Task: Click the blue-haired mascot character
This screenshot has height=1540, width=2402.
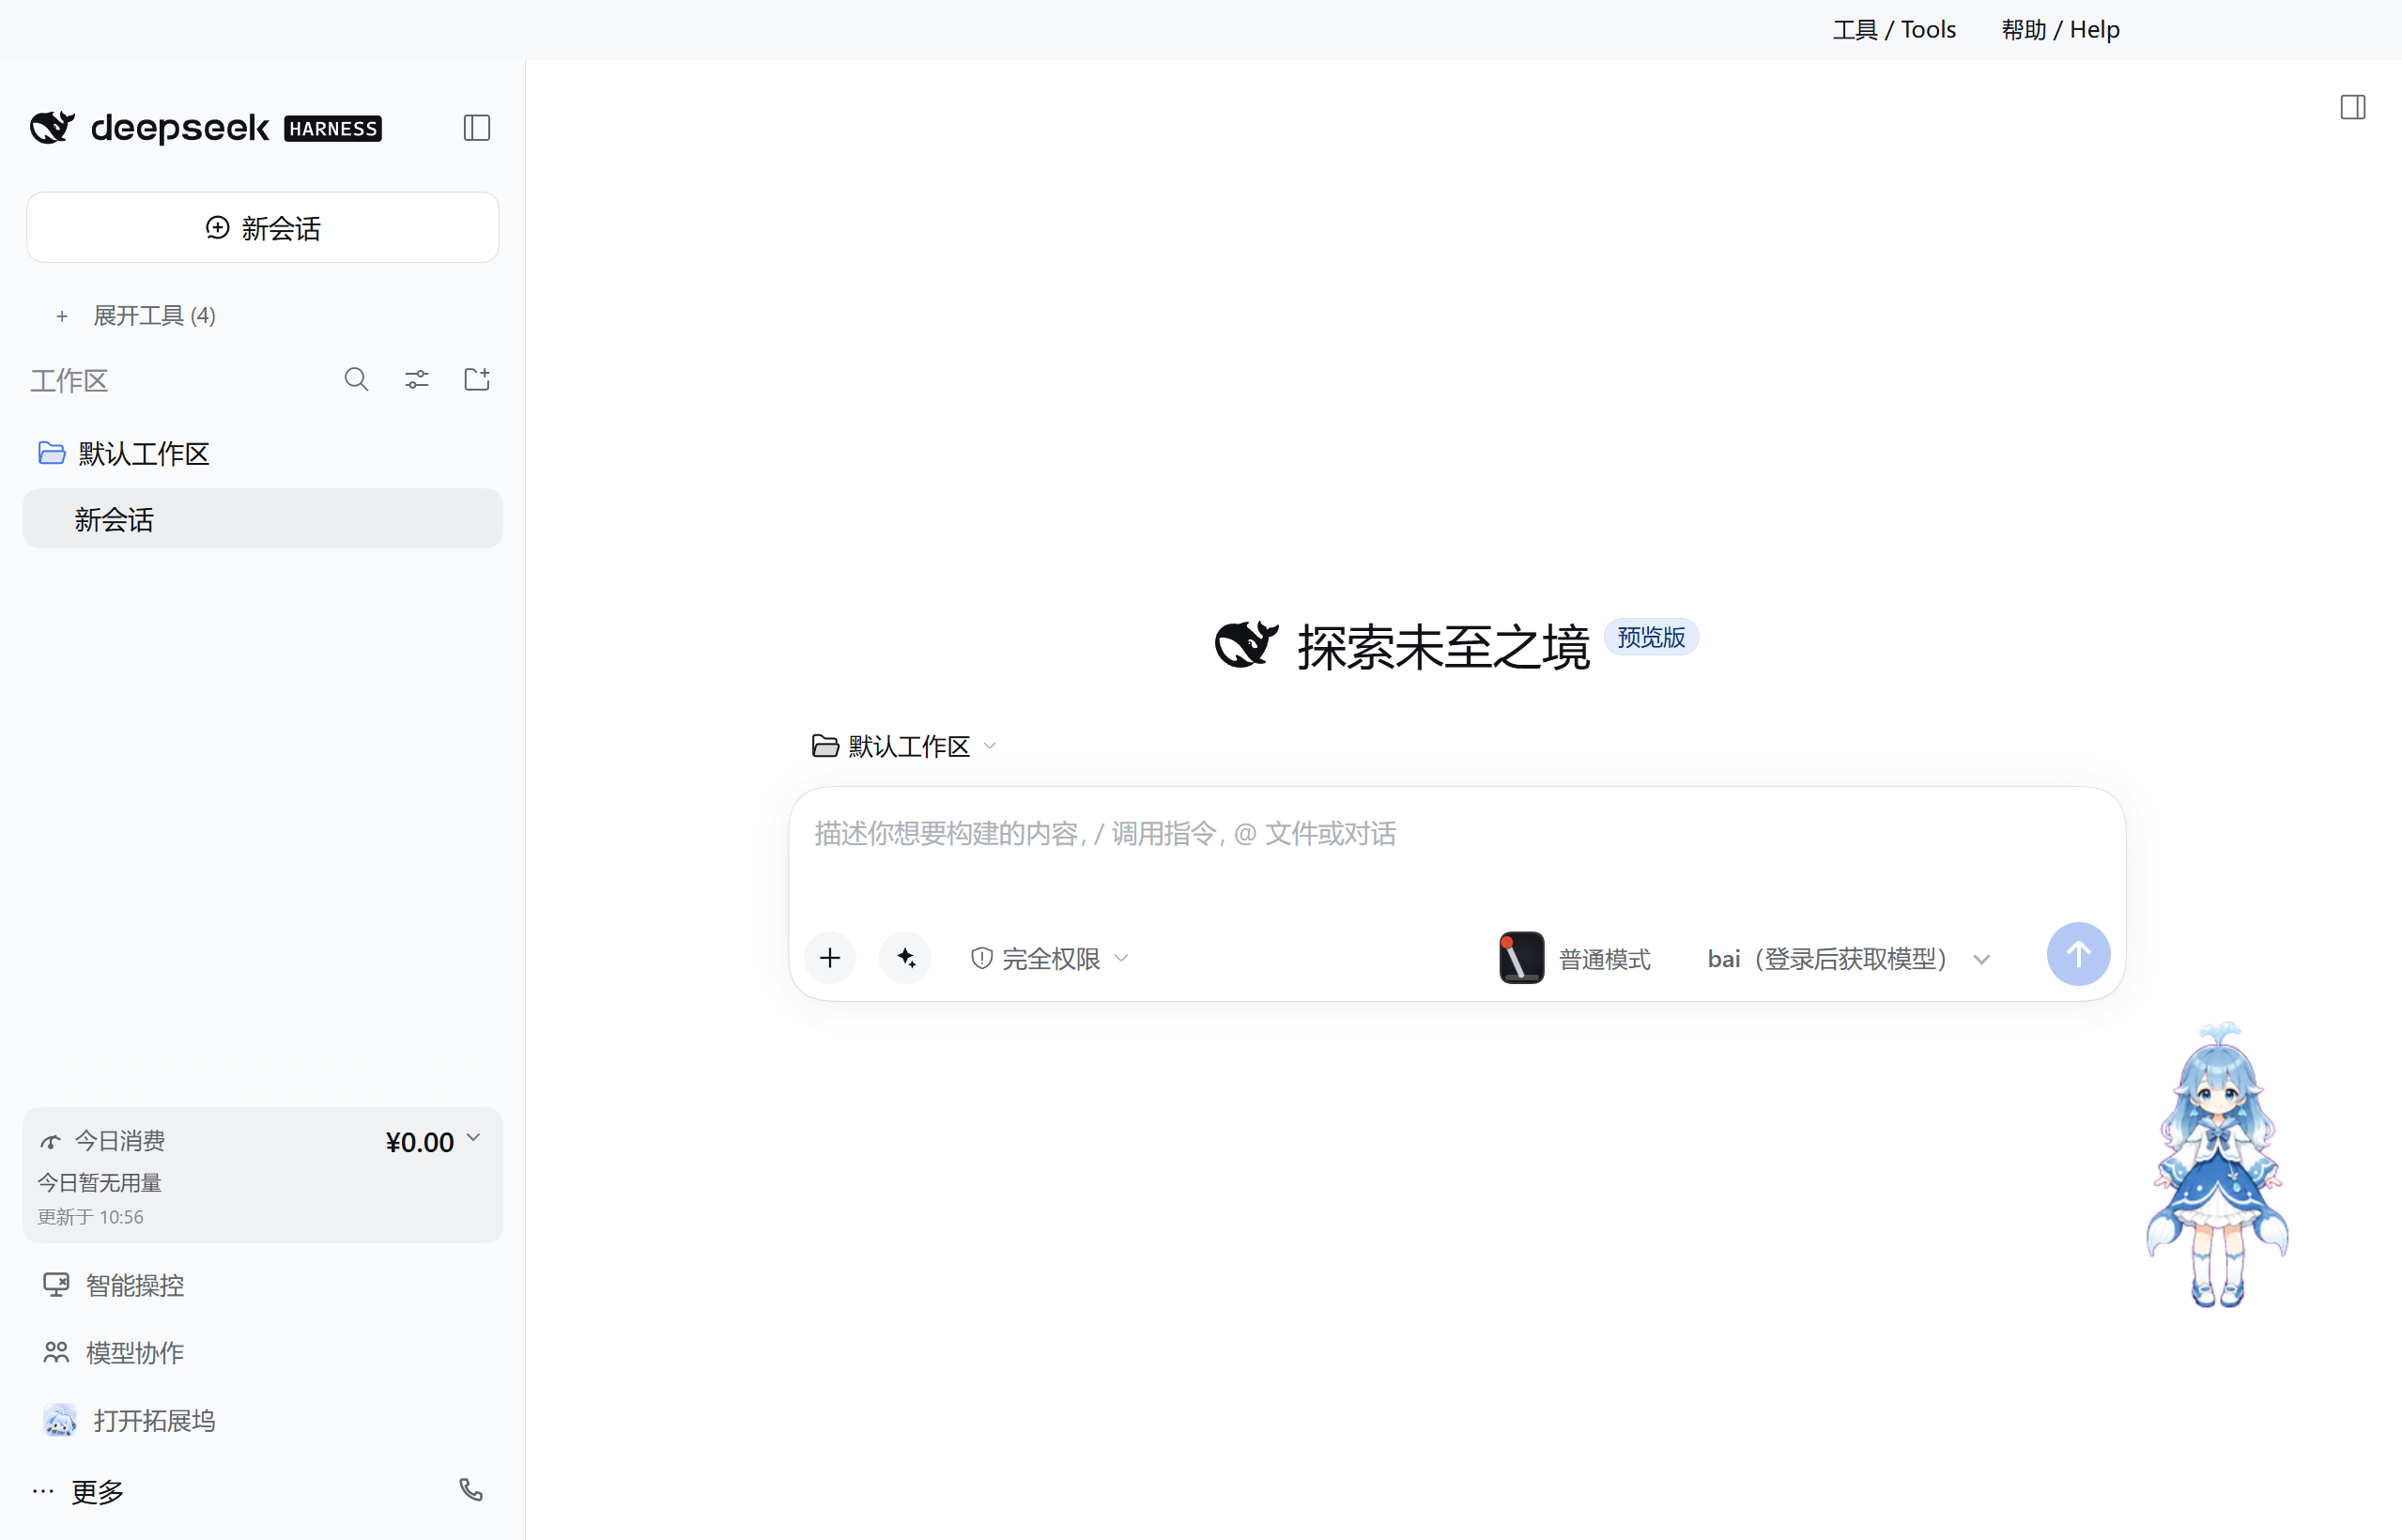Action: pyautogui.click(x=2217, y=1165)
